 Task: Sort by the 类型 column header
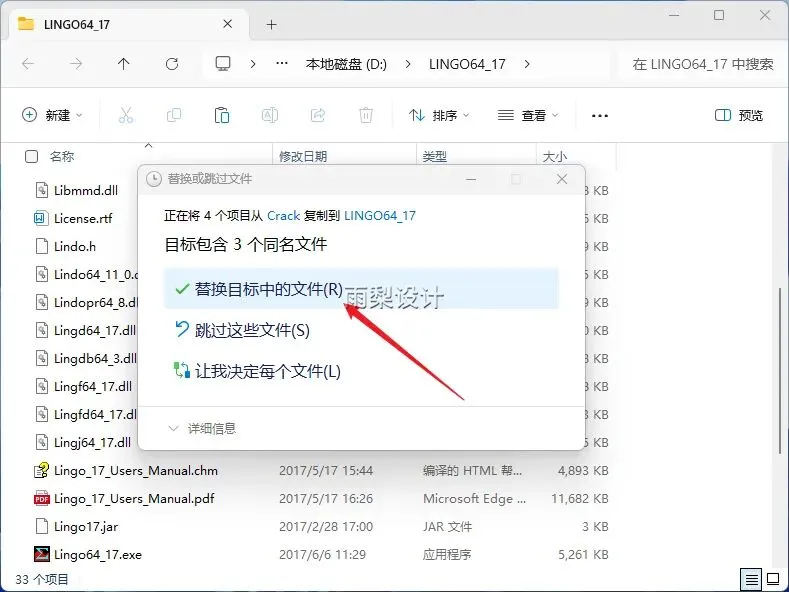click(x=434, y=157)
